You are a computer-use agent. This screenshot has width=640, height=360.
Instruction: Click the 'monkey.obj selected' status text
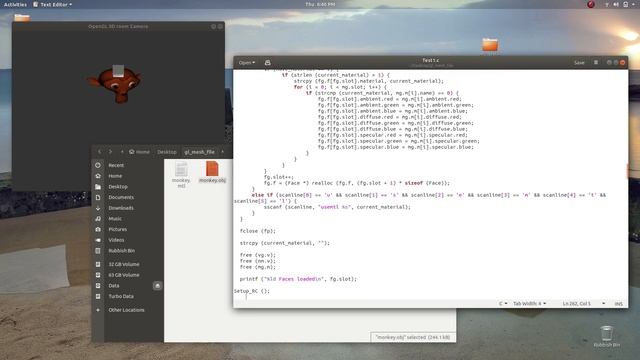(413, 338)
